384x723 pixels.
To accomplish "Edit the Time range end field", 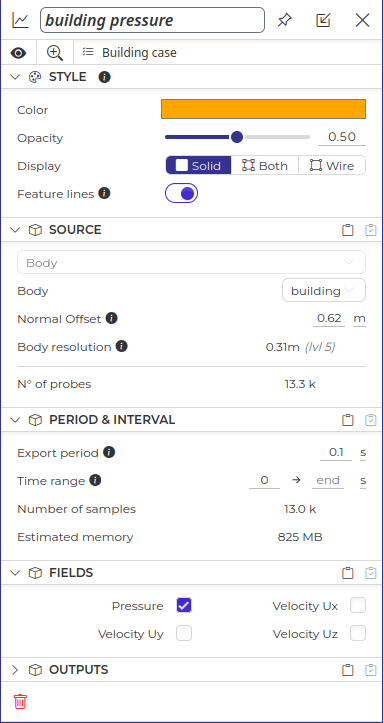I will 328,480.
